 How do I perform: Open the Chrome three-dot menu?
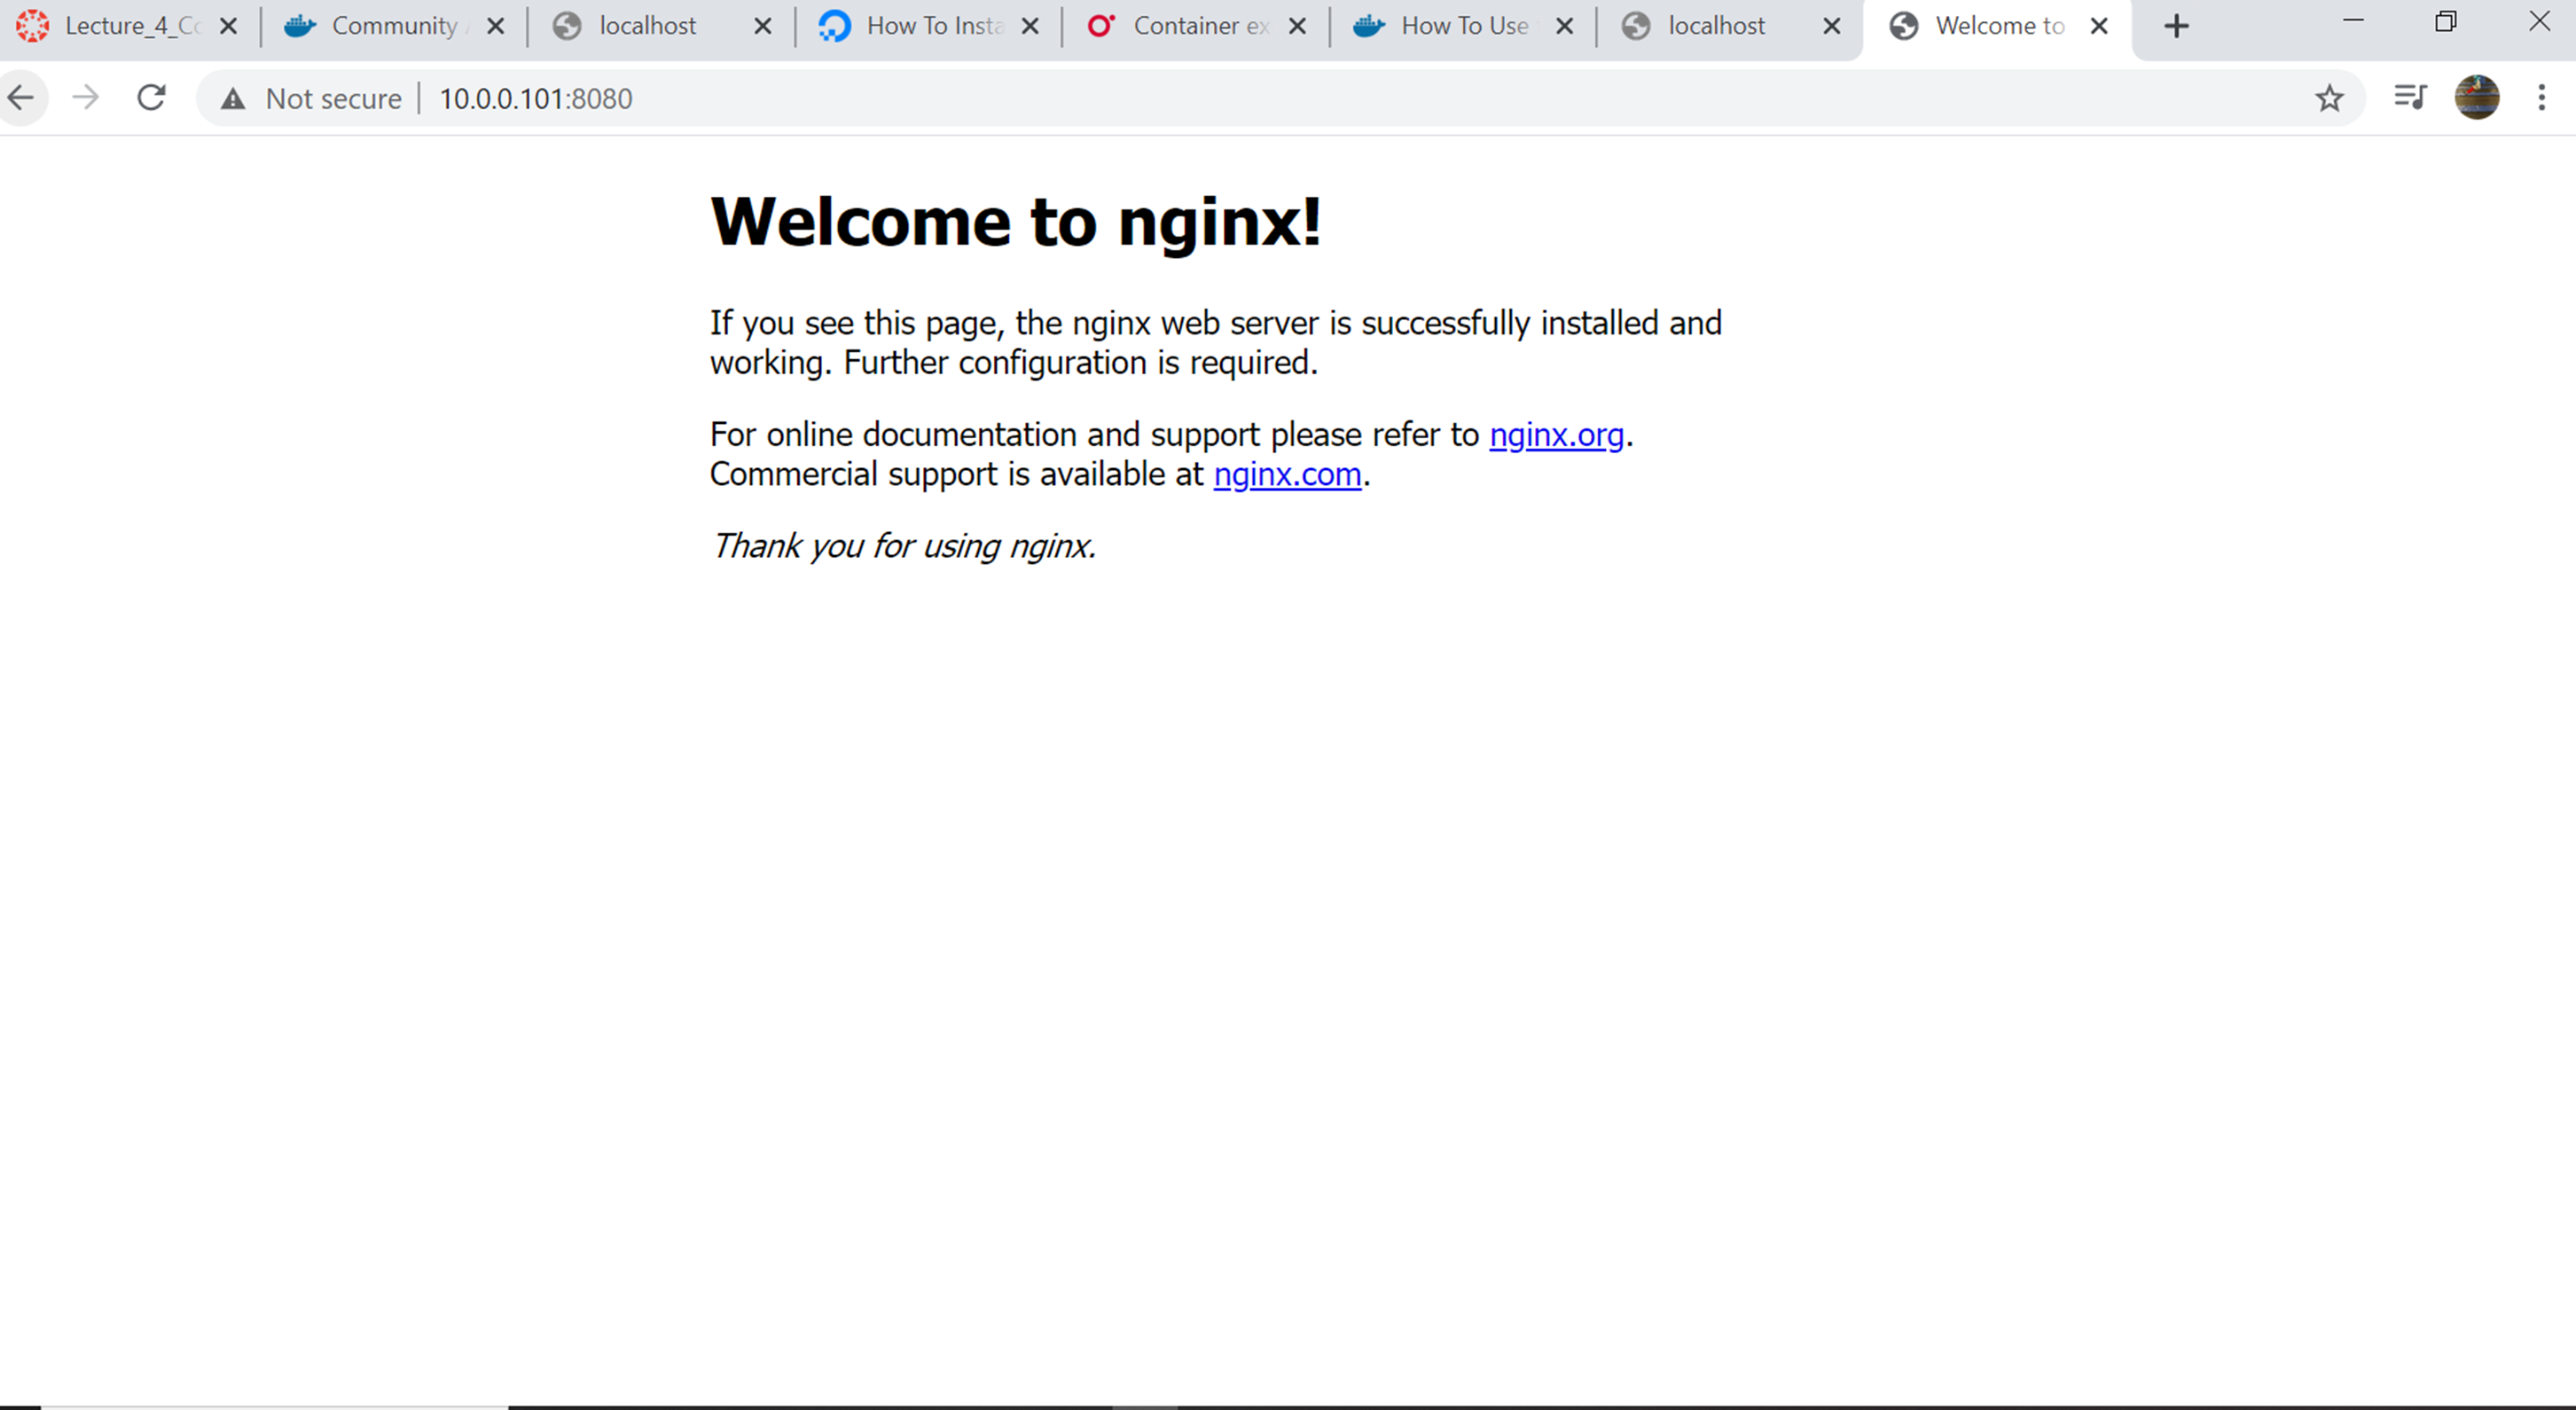[x=2544, y=97]
